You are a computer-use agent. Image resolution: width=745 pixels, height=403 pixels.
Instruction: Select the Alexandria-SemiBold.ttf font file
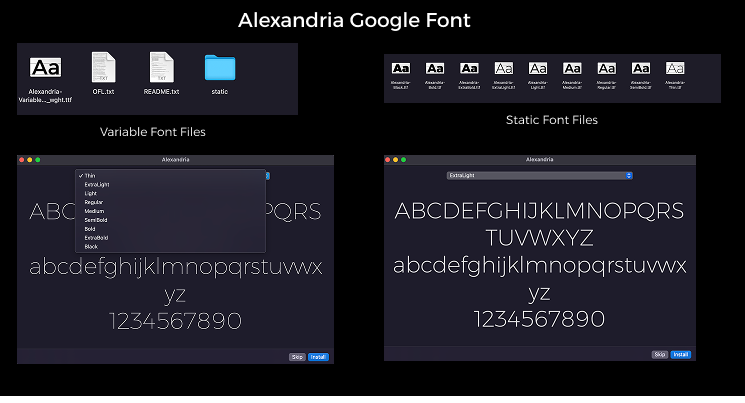click(x=640, y=68)
